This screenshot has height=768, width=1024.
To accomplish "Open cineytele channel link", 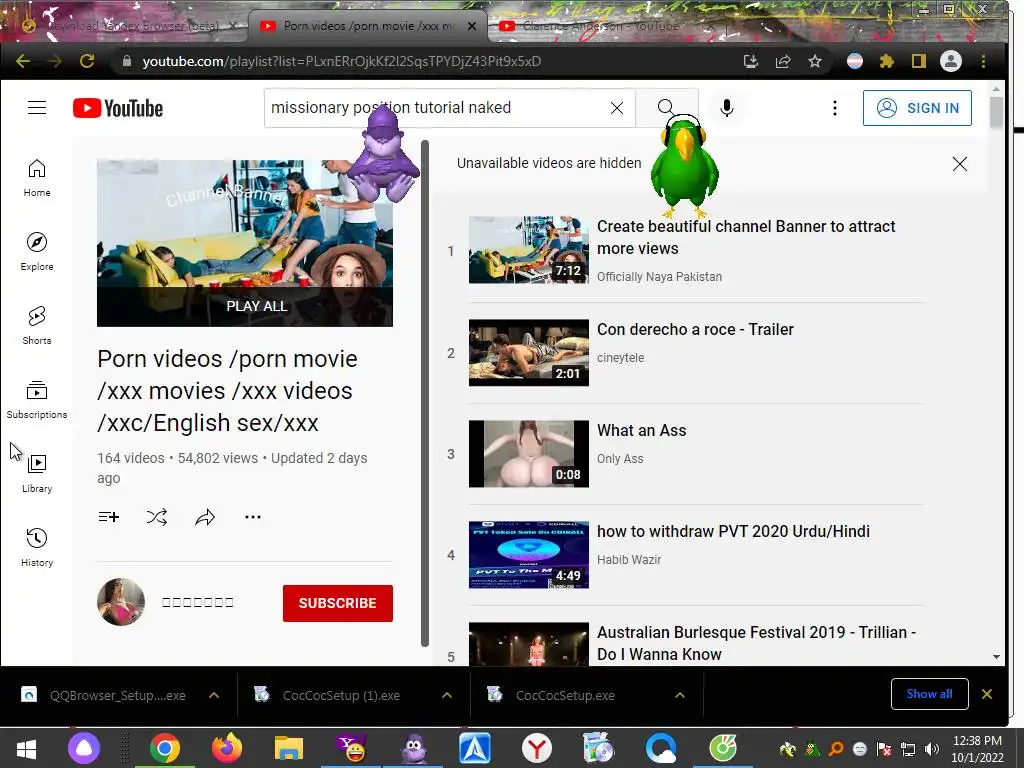I will (620, 358).
